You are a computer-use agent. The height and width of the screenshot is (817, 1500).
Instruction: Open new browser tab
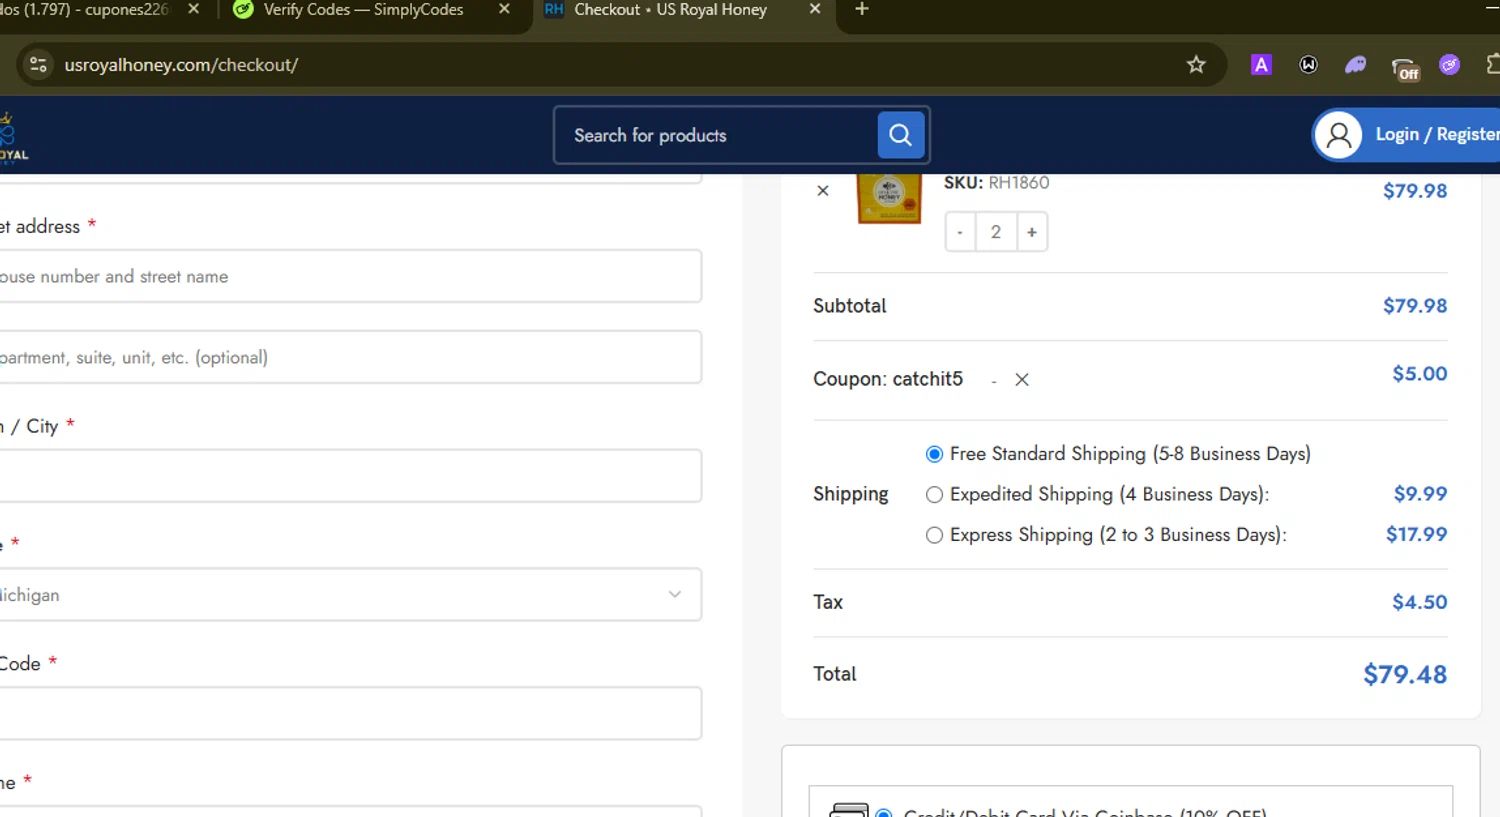point(862,10)
